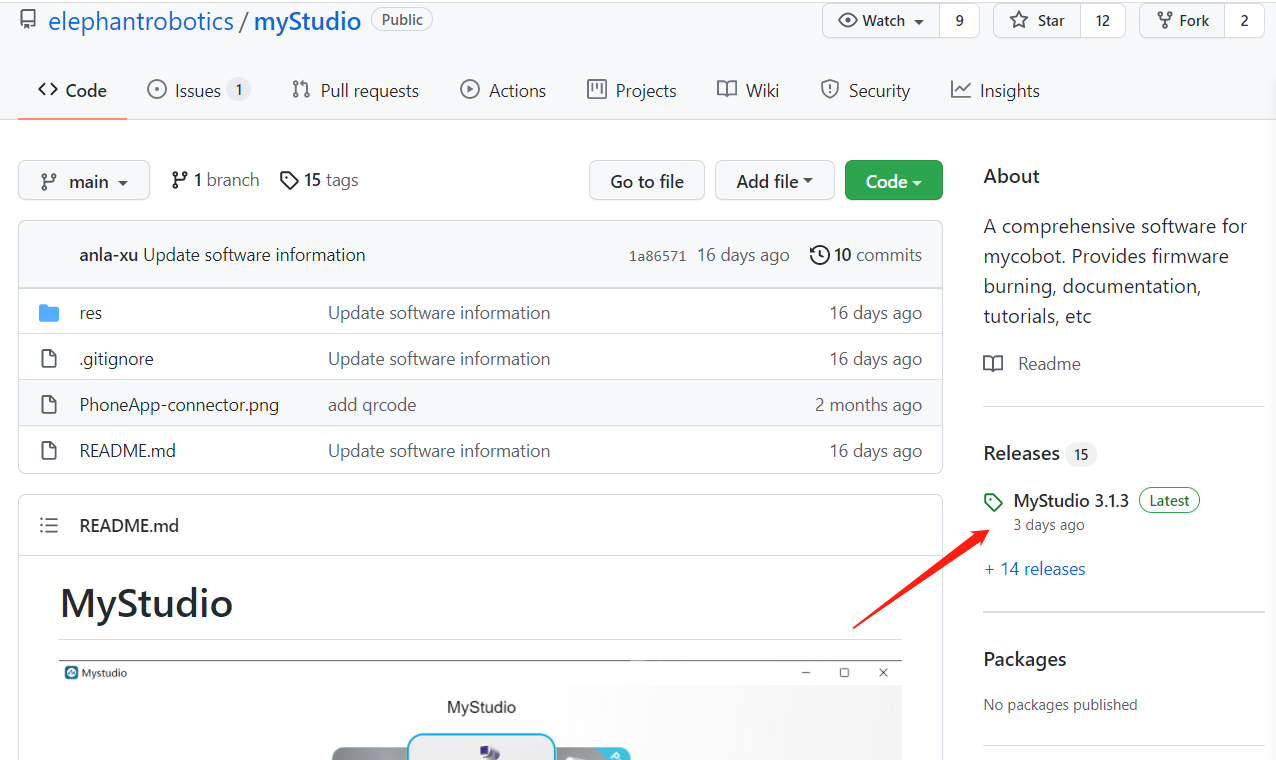This screenshot has width=1276, height=760.
Task: Star the myStudio repository
Action: pos(1036,21)
